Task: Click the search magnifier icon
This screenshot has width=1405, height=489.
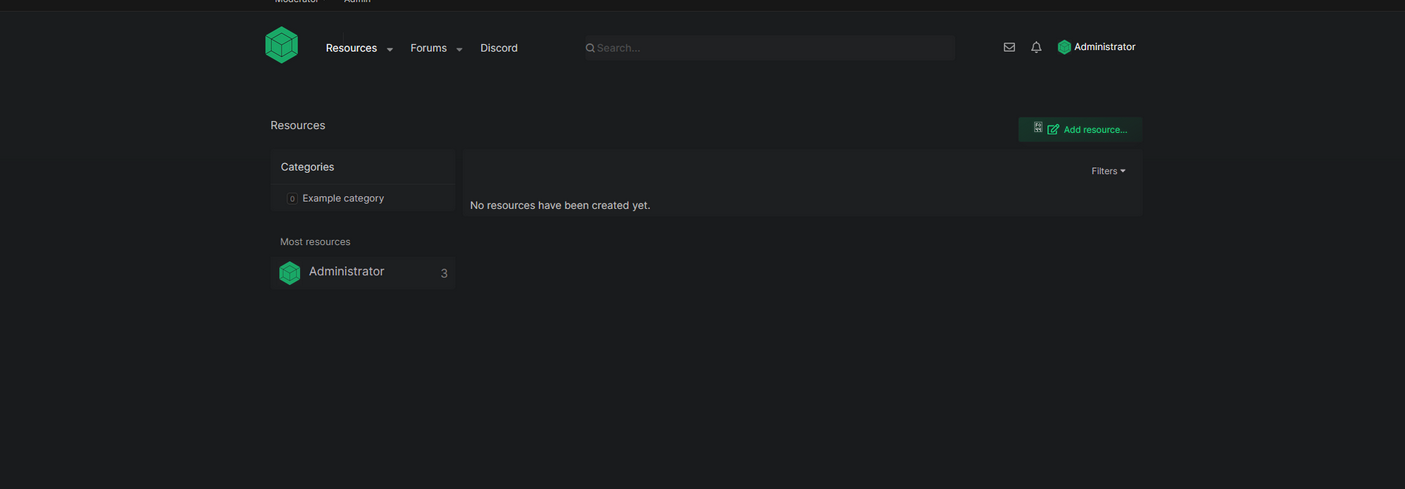Action: tap(590, 48)
